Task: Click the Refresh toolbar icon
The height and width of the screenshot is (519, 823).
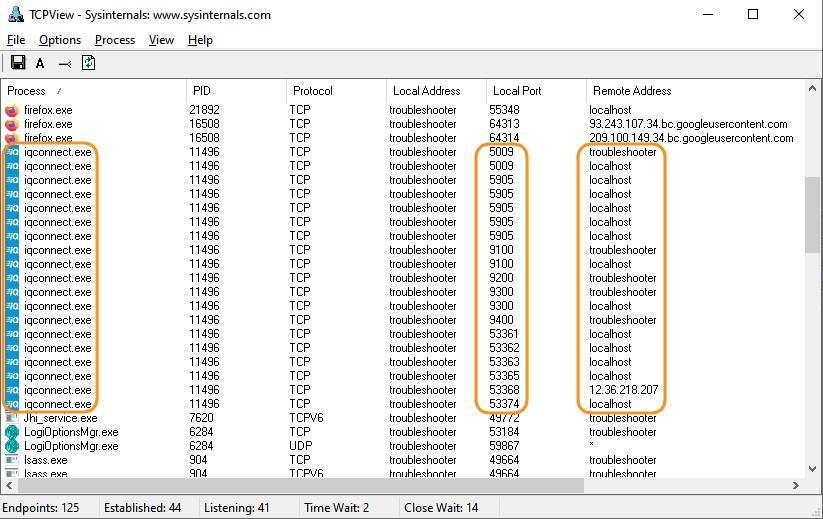Action: [x=88, y=63]
